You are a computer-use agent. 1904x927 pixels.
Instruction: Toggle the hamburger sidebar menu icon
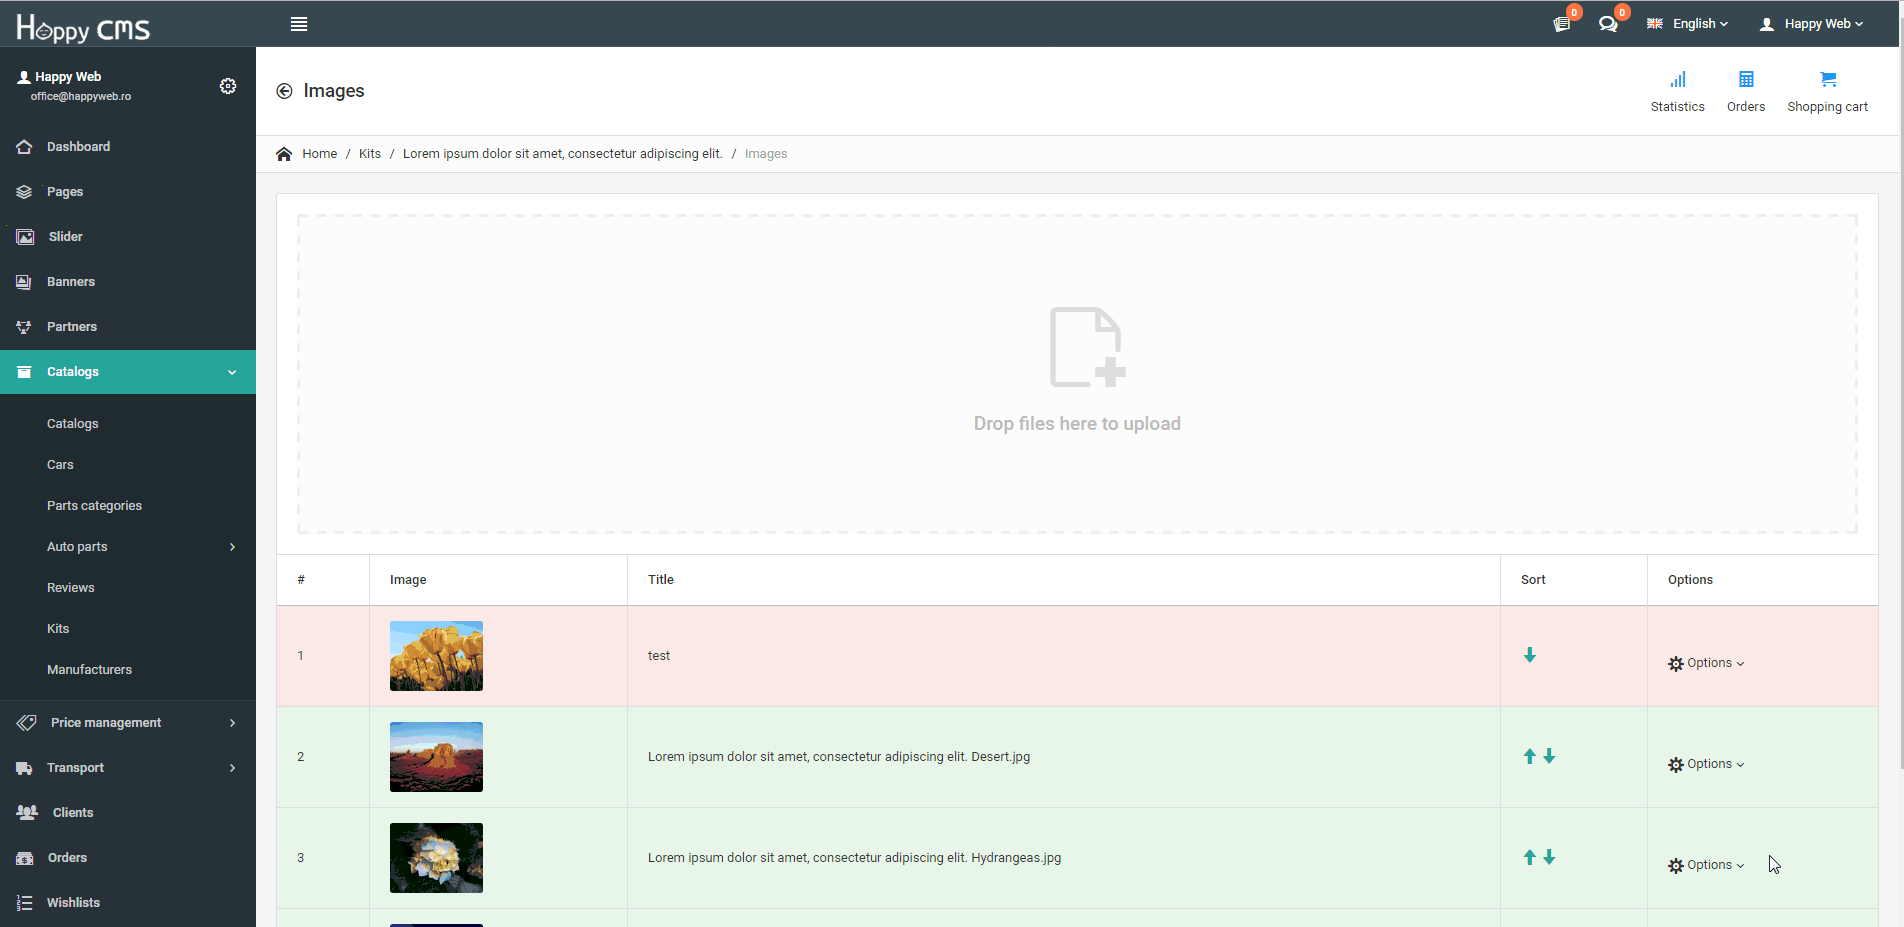299,24
